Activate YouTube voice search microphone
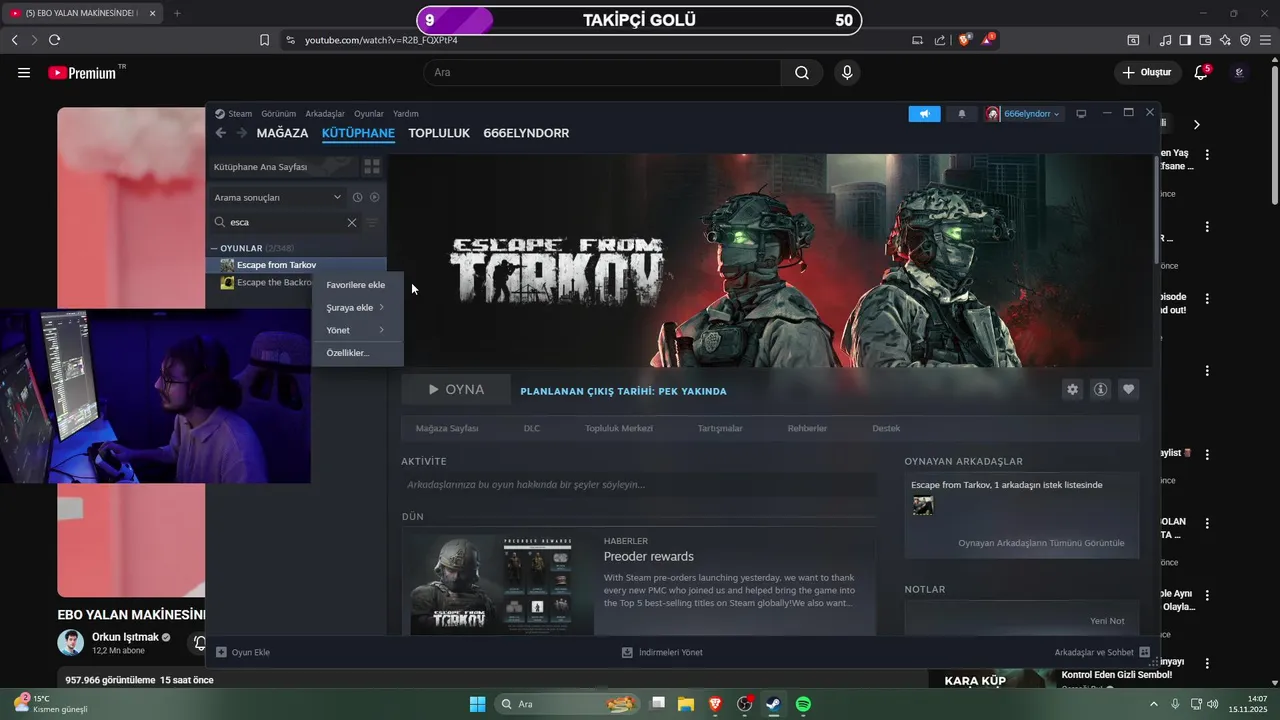This screenshot has height=720, width=1280. [847, 72]
